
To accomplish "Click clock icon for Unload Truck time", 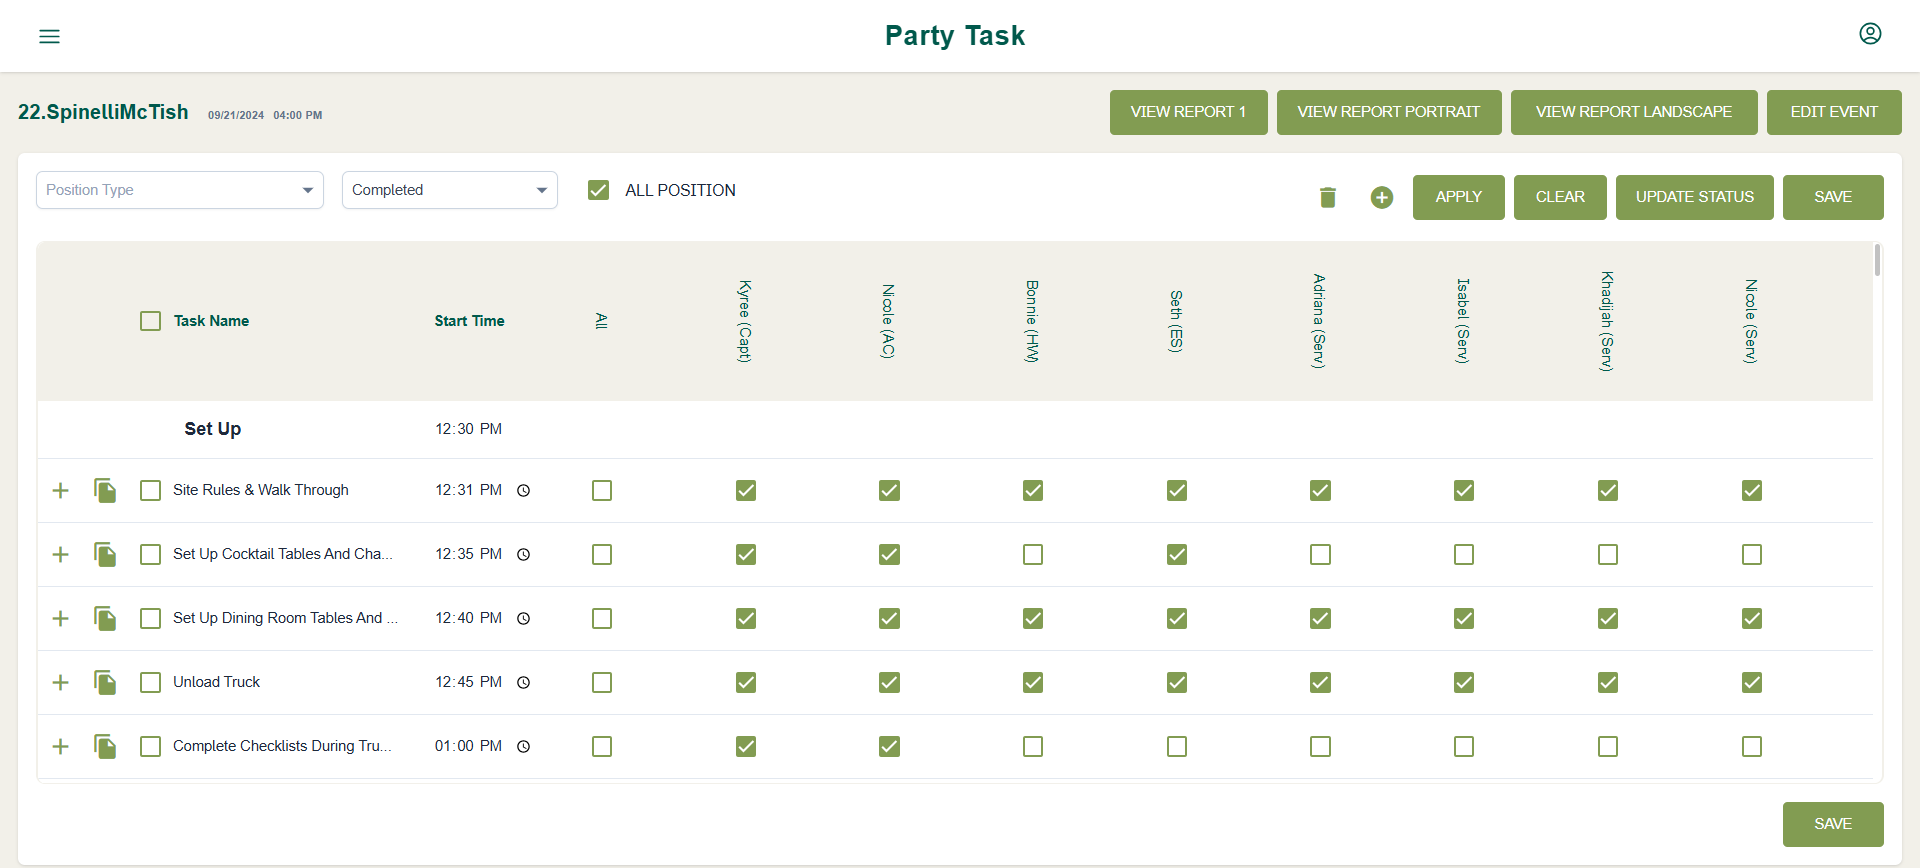I will point(523,682).
